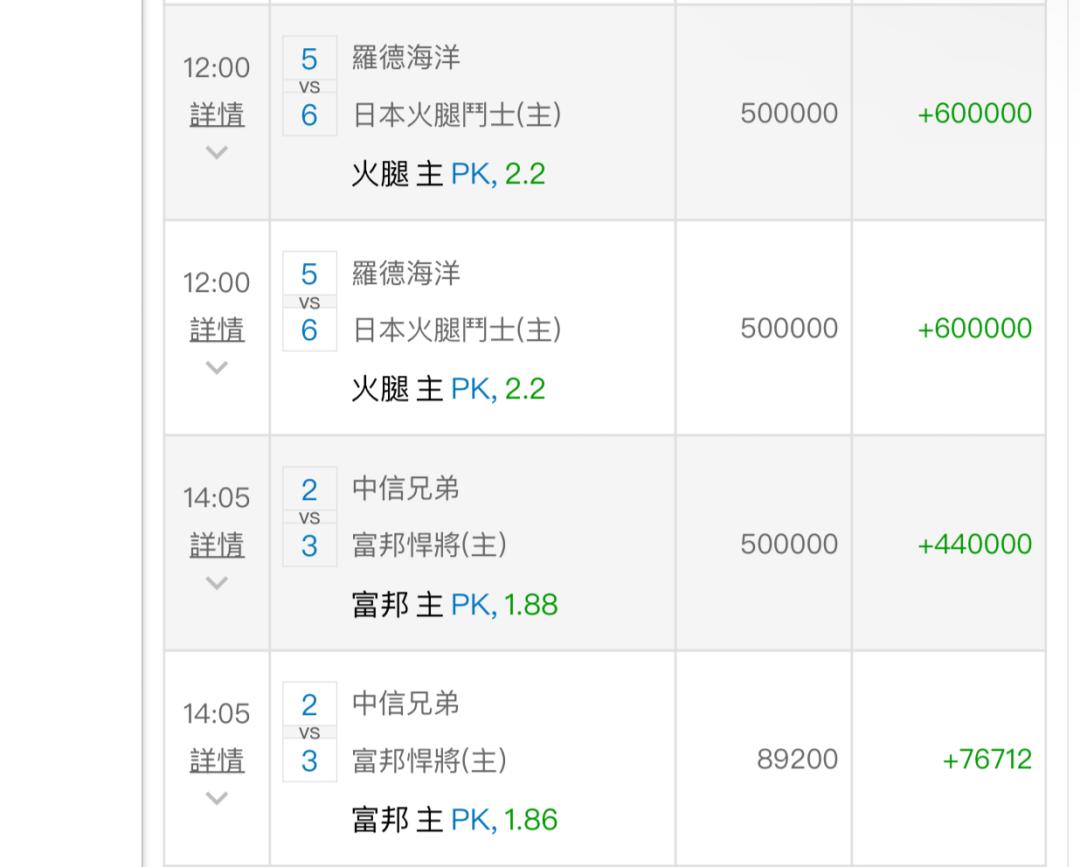Click the +440000 profit value
Viewport: 1080px width, 867px height.
(974, 544)
